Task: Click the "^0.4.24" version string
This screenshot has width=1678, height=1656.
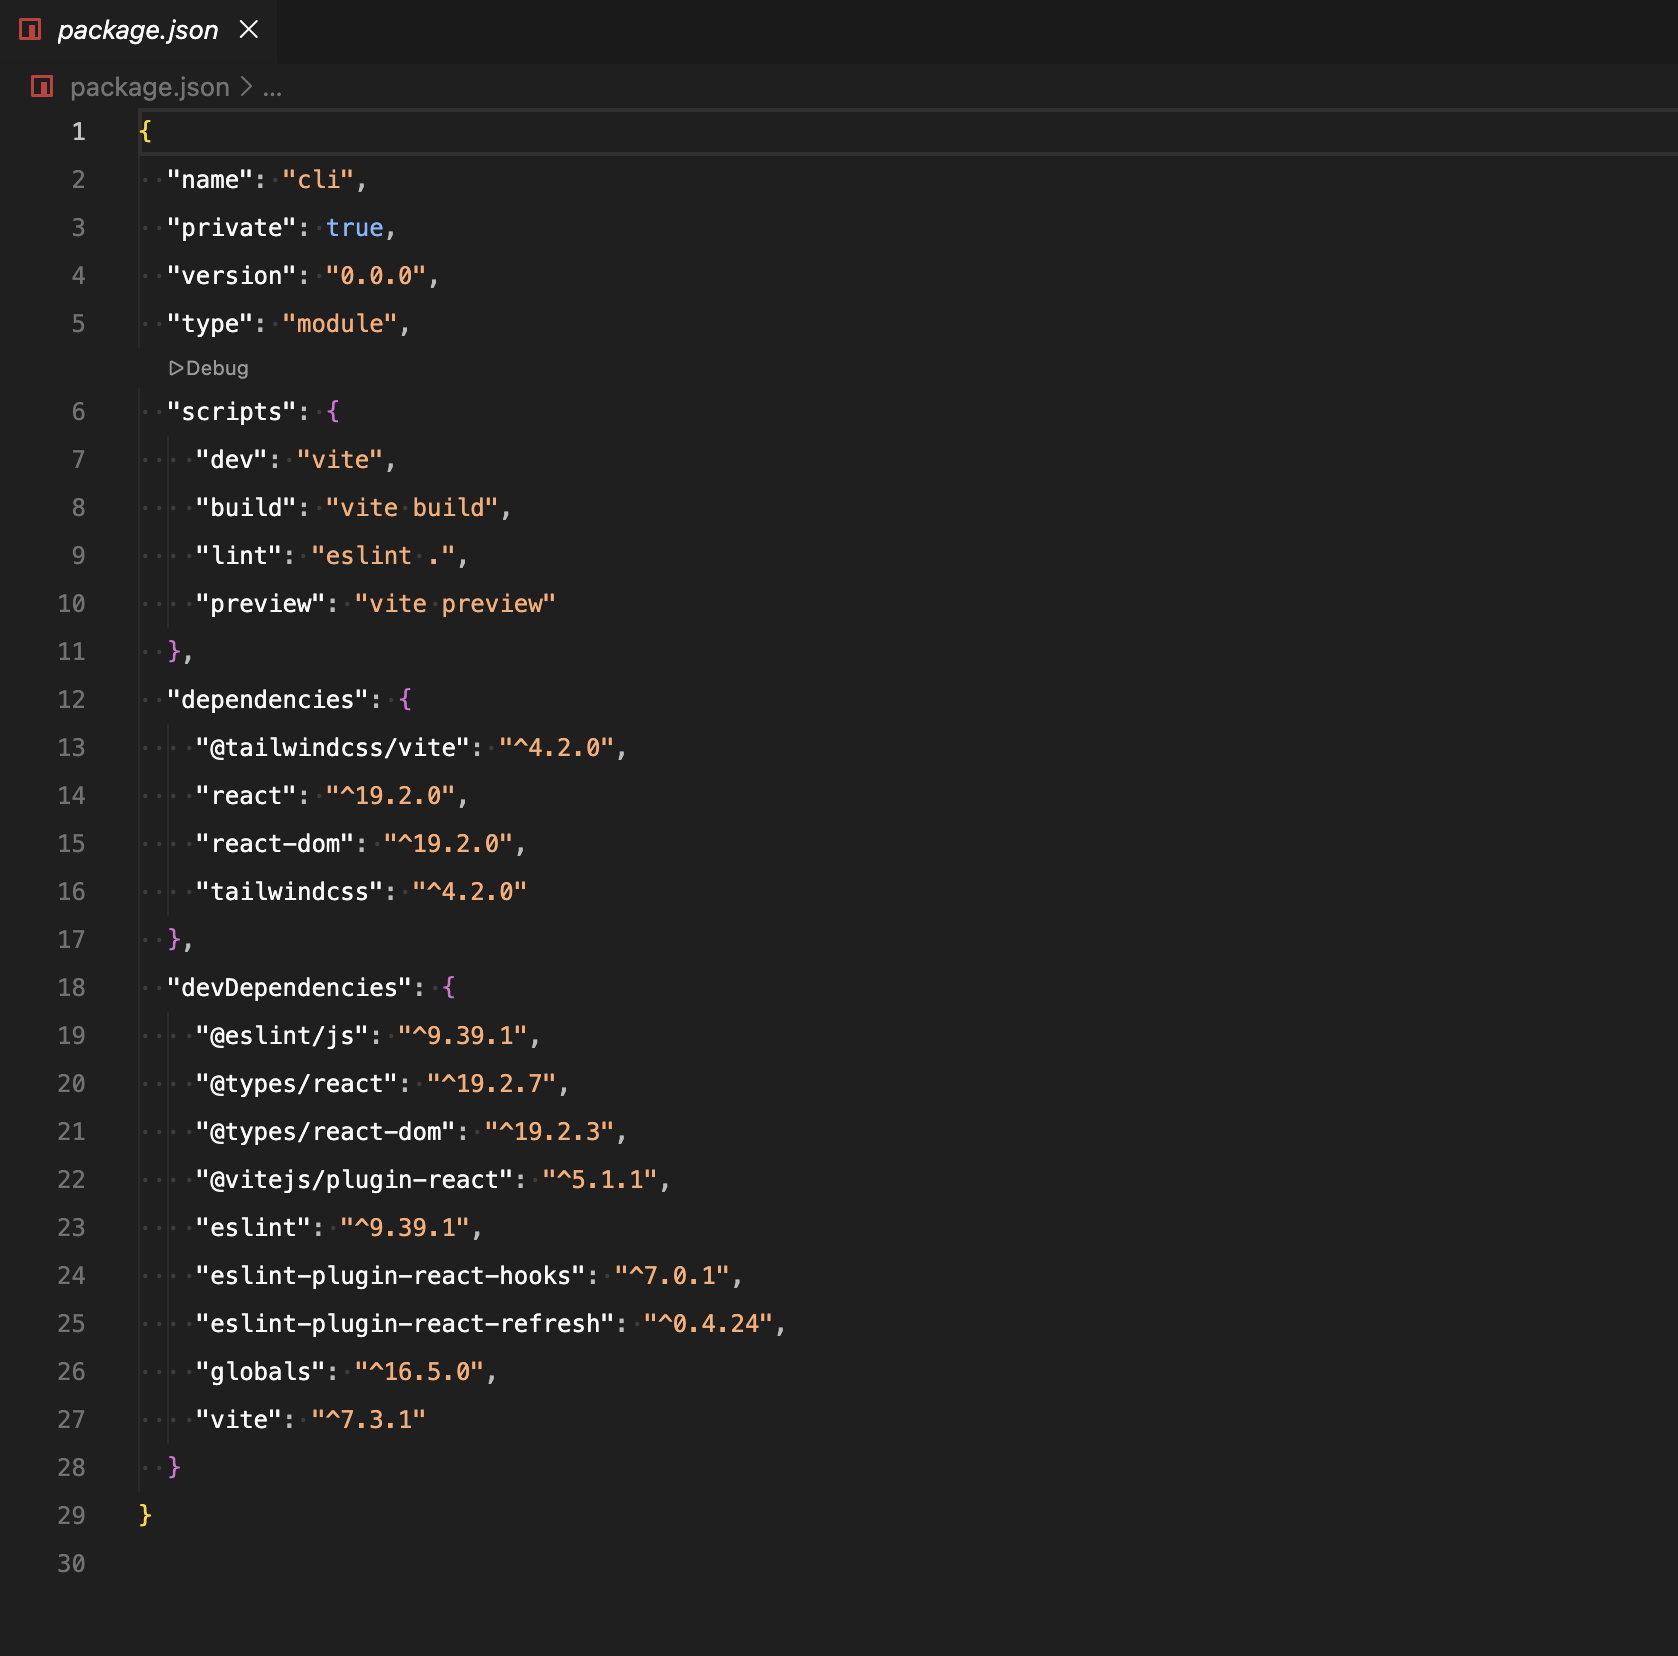Action: (709, 1323)
